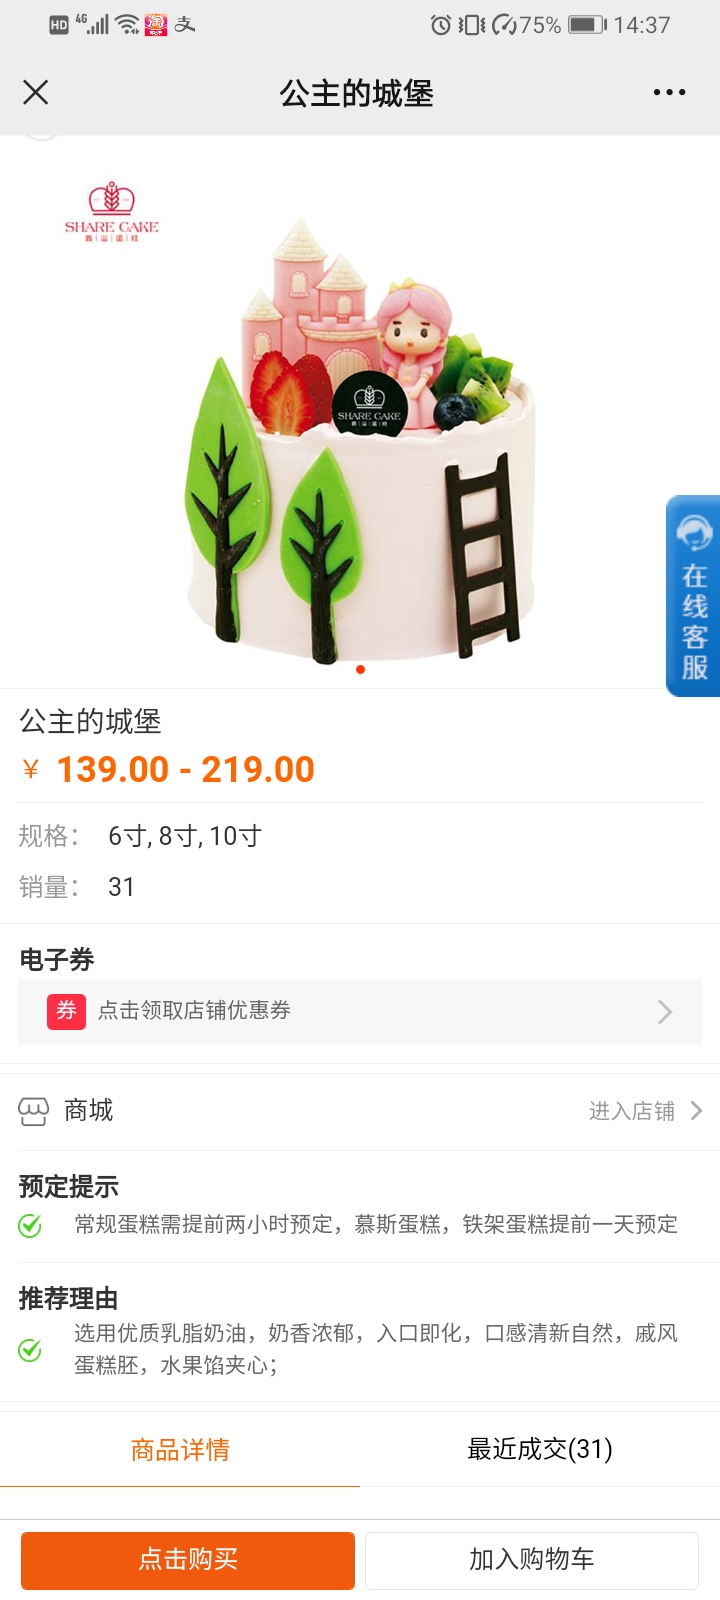The height and width of the screenshot is (1600, 720).
Task: Tap the SHARE CAKE logo on the image
Action: [111, 212]
